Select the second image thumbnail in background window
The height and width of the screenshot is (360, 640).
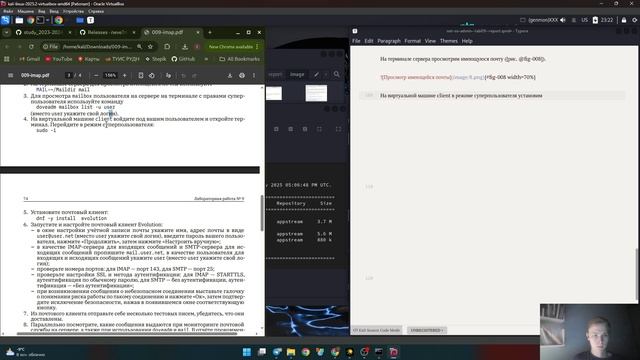[x=316, y=93]
